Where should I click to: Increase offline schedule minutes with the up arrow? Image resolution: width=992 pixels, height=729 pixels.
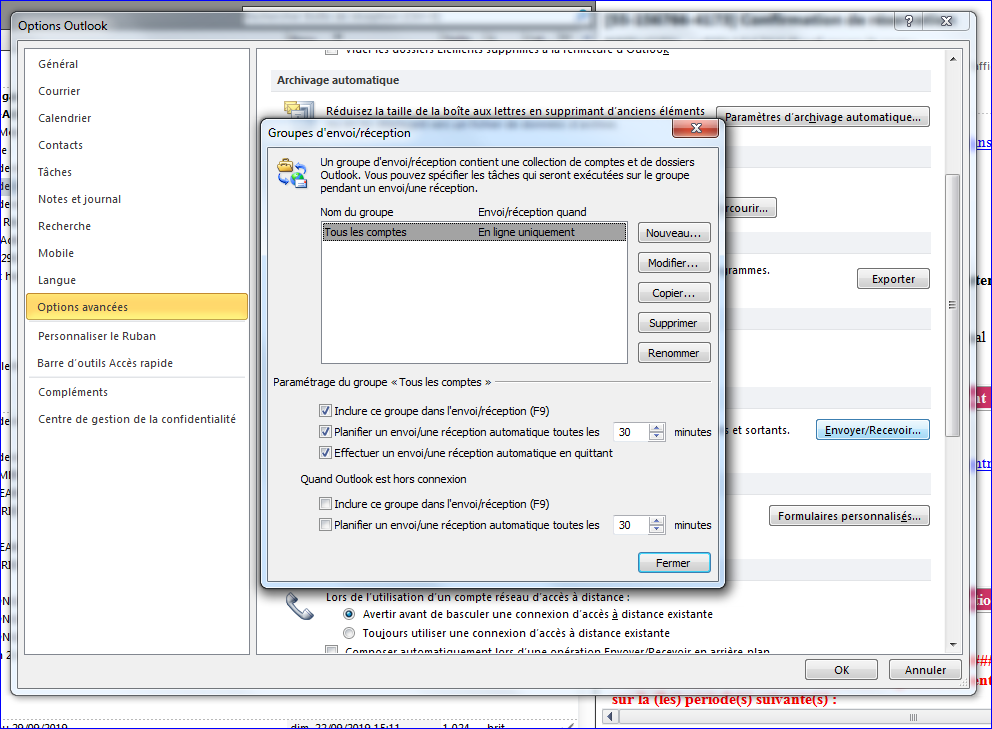[x=657, y=521]
